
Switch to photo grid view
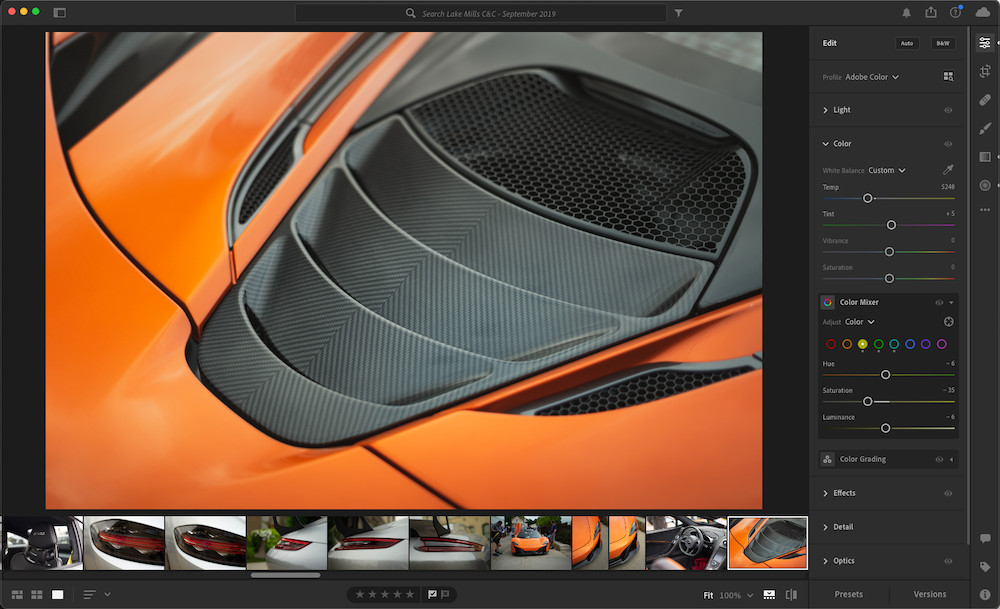(17, 594)
